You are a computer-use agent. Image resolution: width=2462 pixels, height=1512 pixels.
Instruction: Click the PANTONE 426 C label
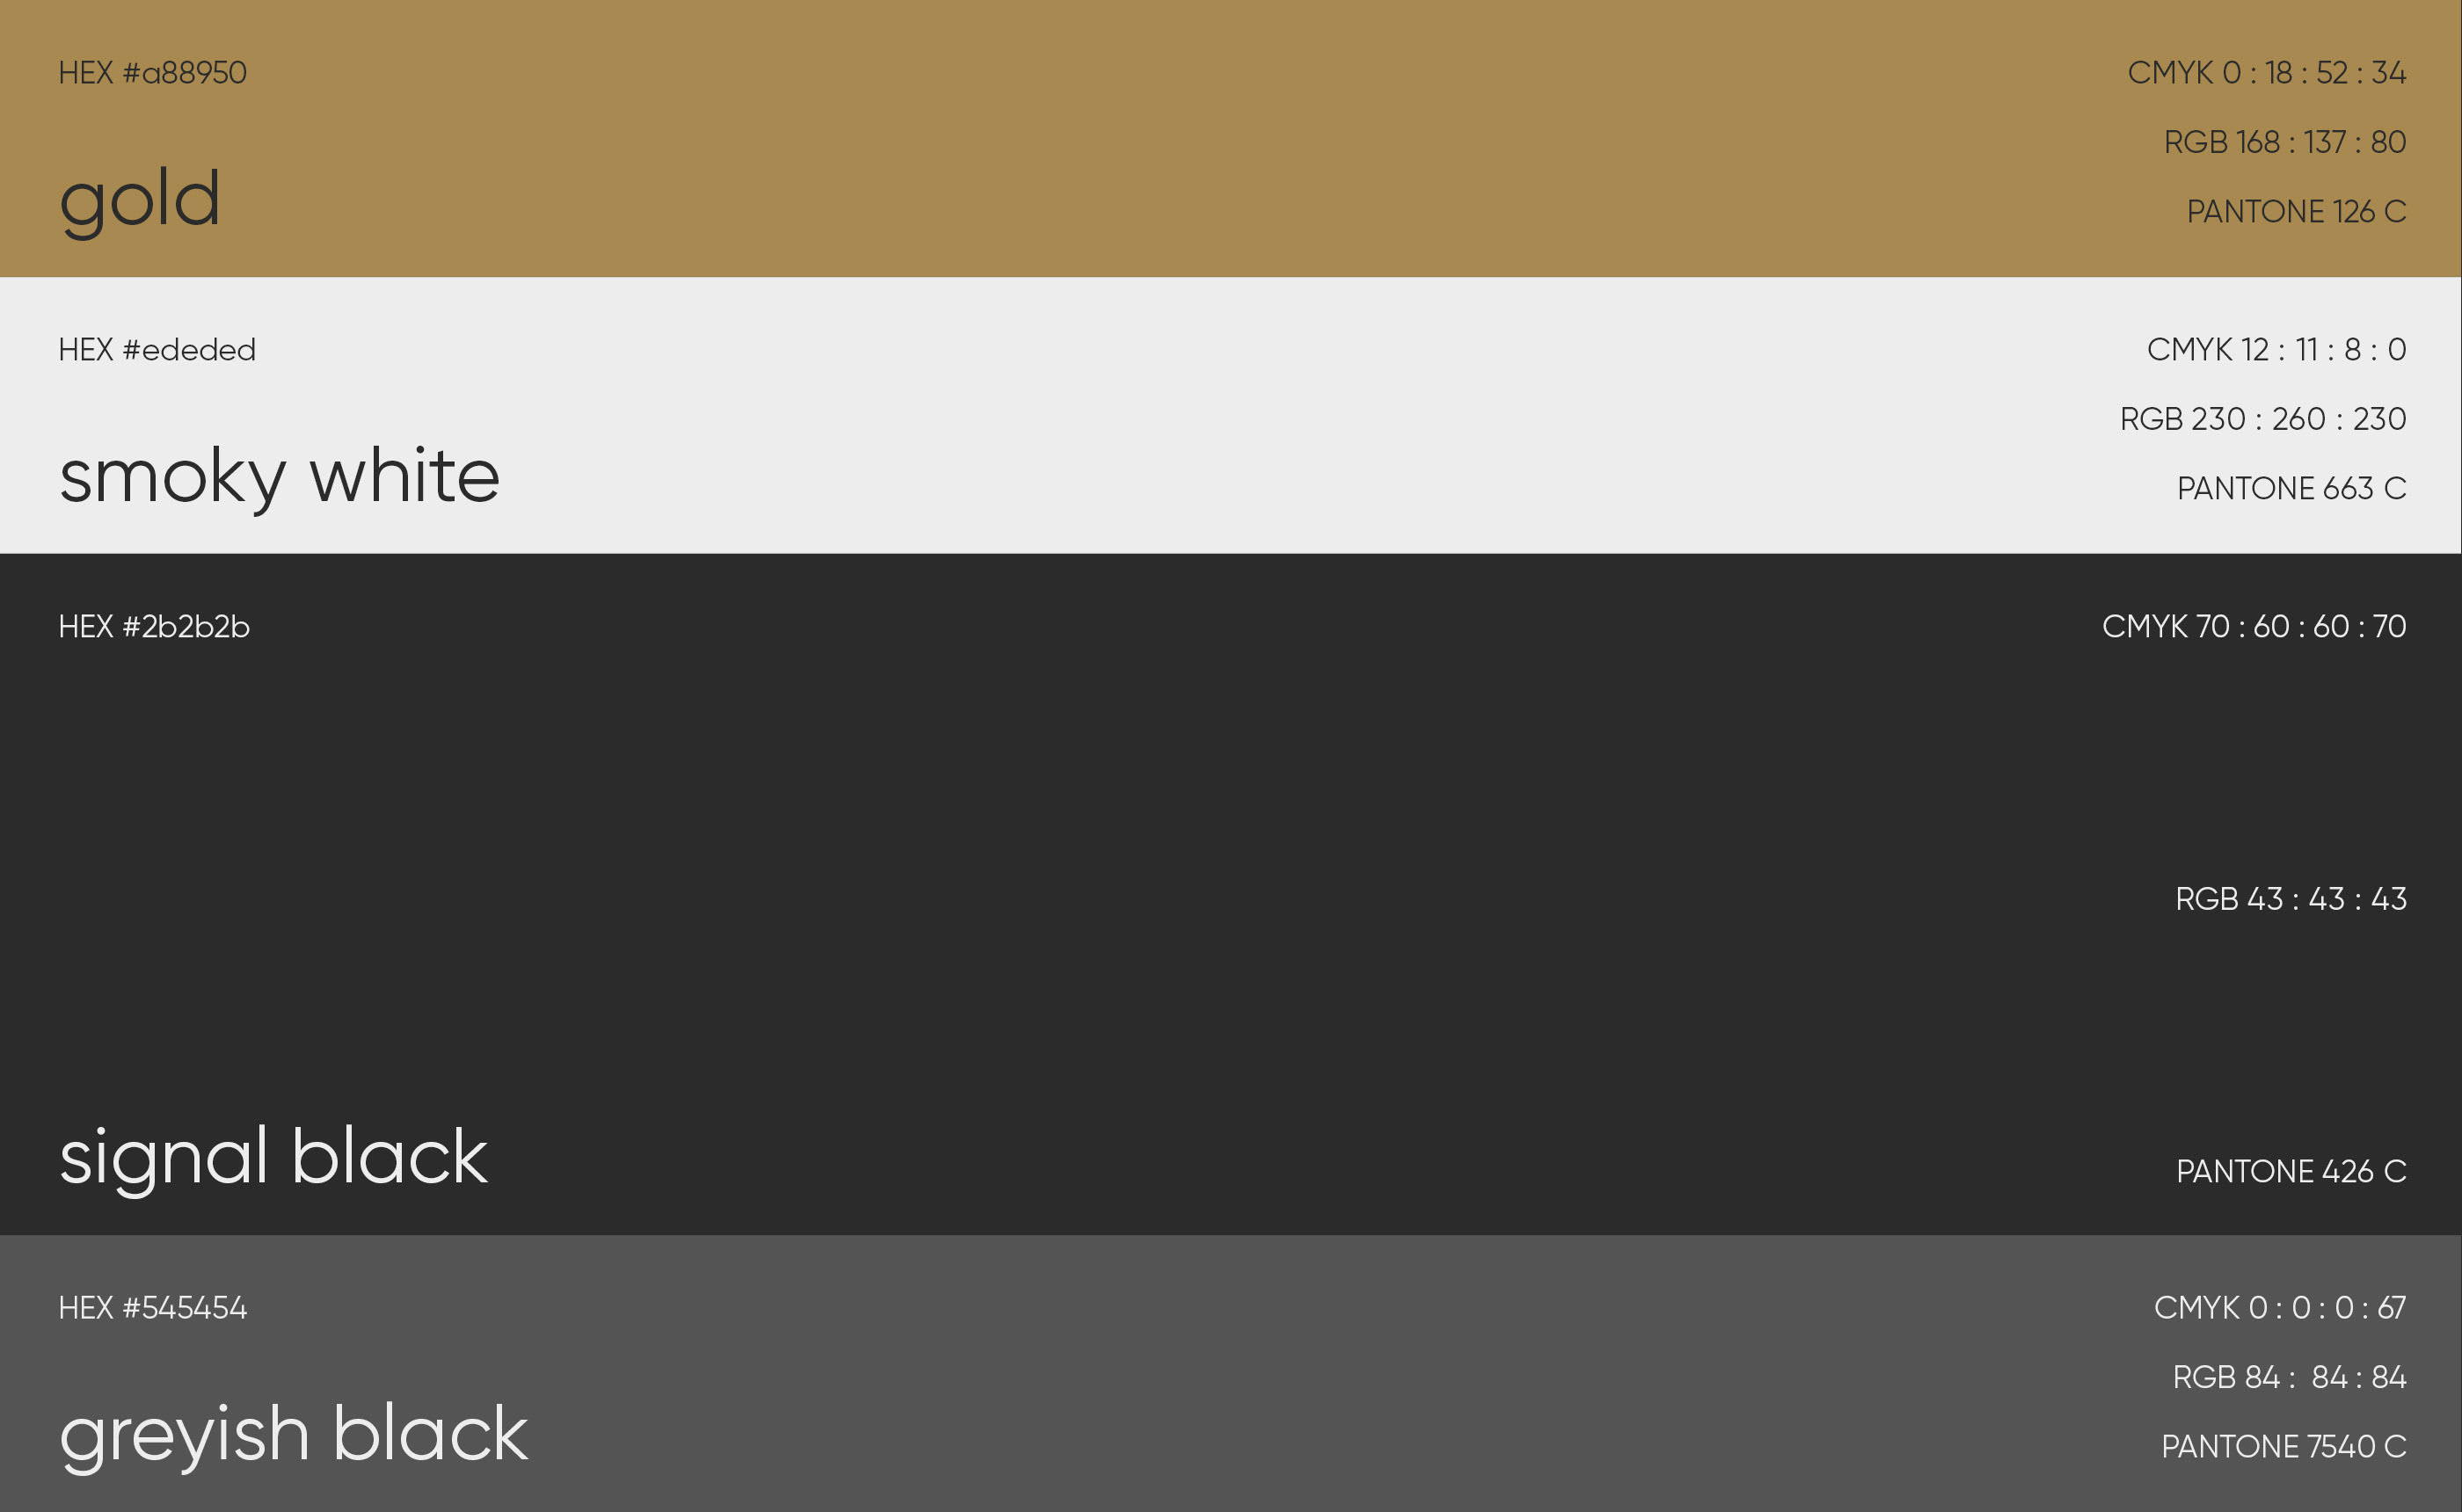pyautogui.click(x=2291, y=1171)
